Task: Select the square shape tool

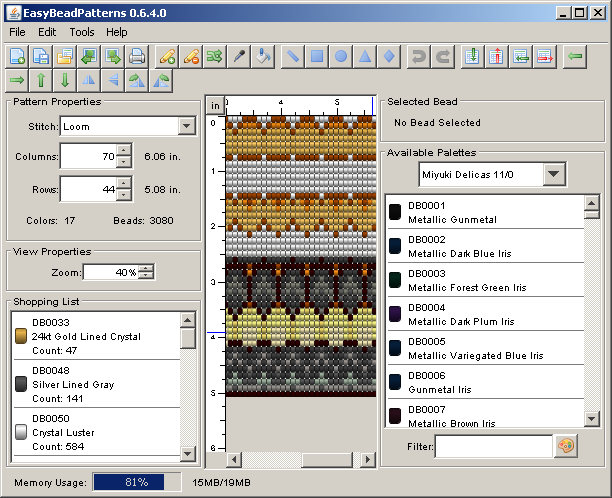Action: [x=317, y=57]
